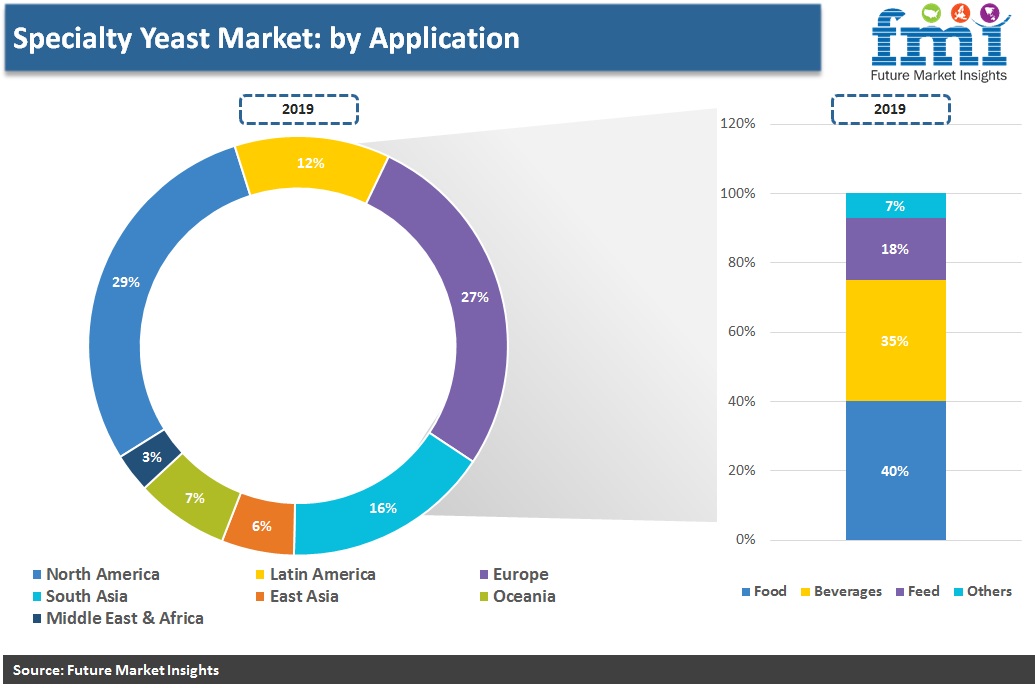The image size is (1035, 688).
Task: Click the North America legend color square
Action: pos(37,574)
